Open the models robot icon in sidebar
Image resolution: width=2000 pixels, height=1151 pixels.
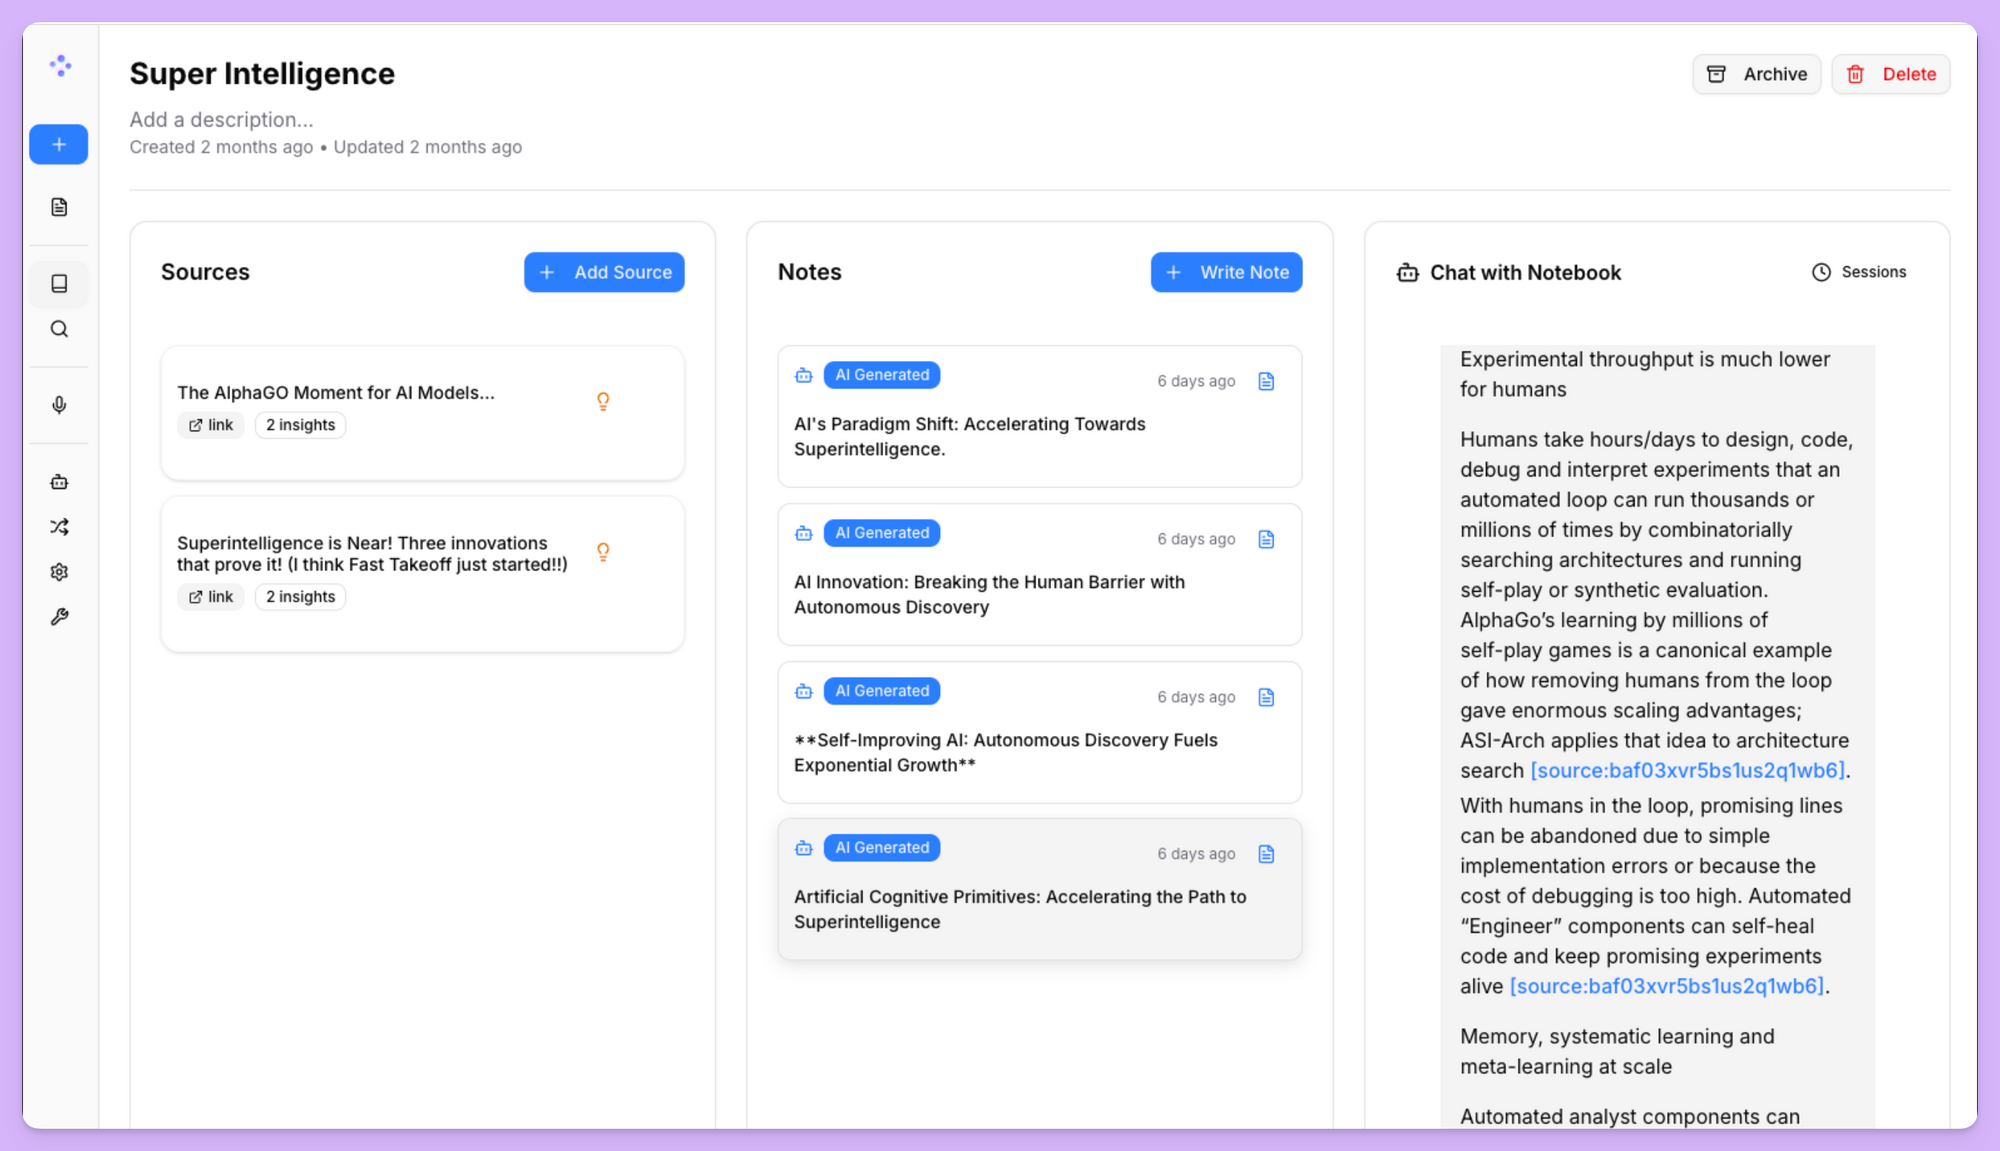coord(59,482)
